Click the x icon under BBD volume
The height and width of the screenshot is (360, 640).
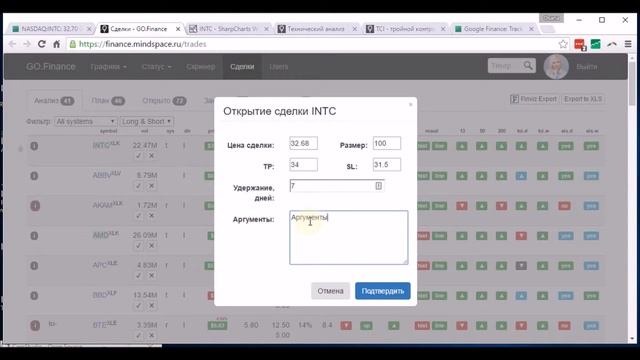(151, 305)
